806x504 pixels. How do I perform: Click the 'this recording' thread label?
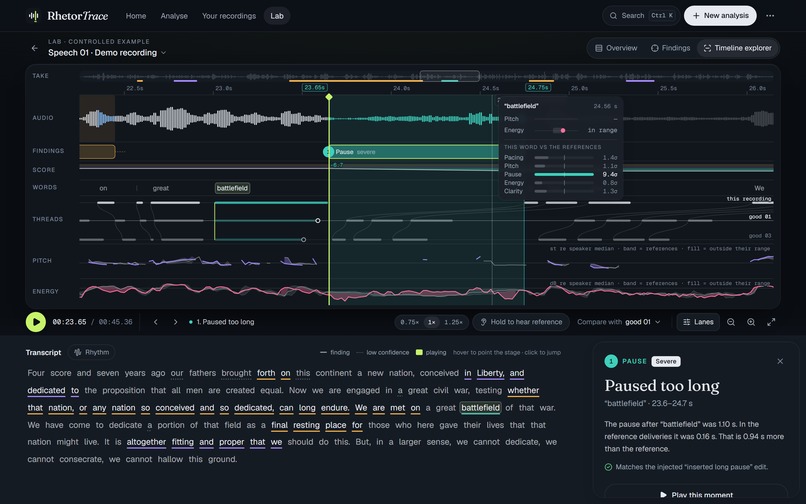click(x=749, y=199)
